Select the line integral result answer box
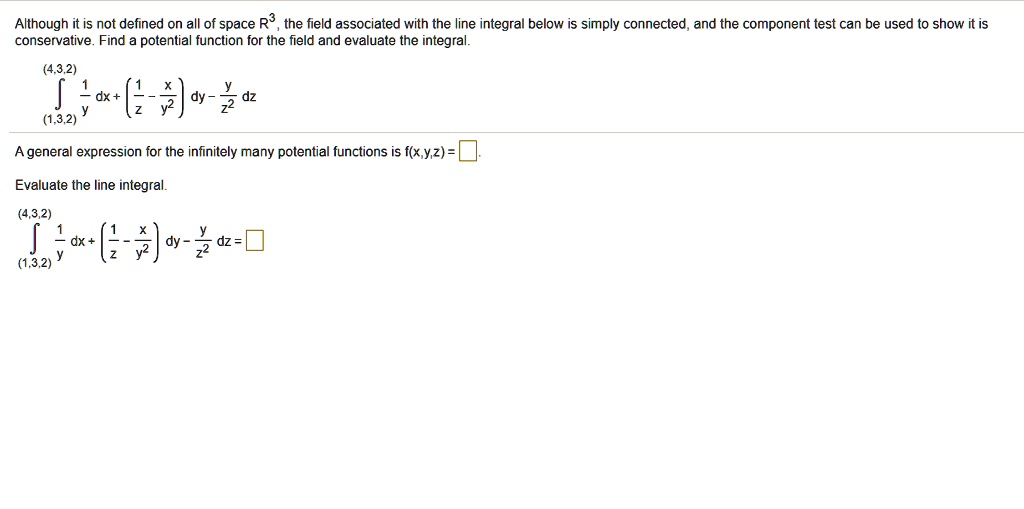The image size is (1024, 509). pyautogui.click(x=256, y=241)
